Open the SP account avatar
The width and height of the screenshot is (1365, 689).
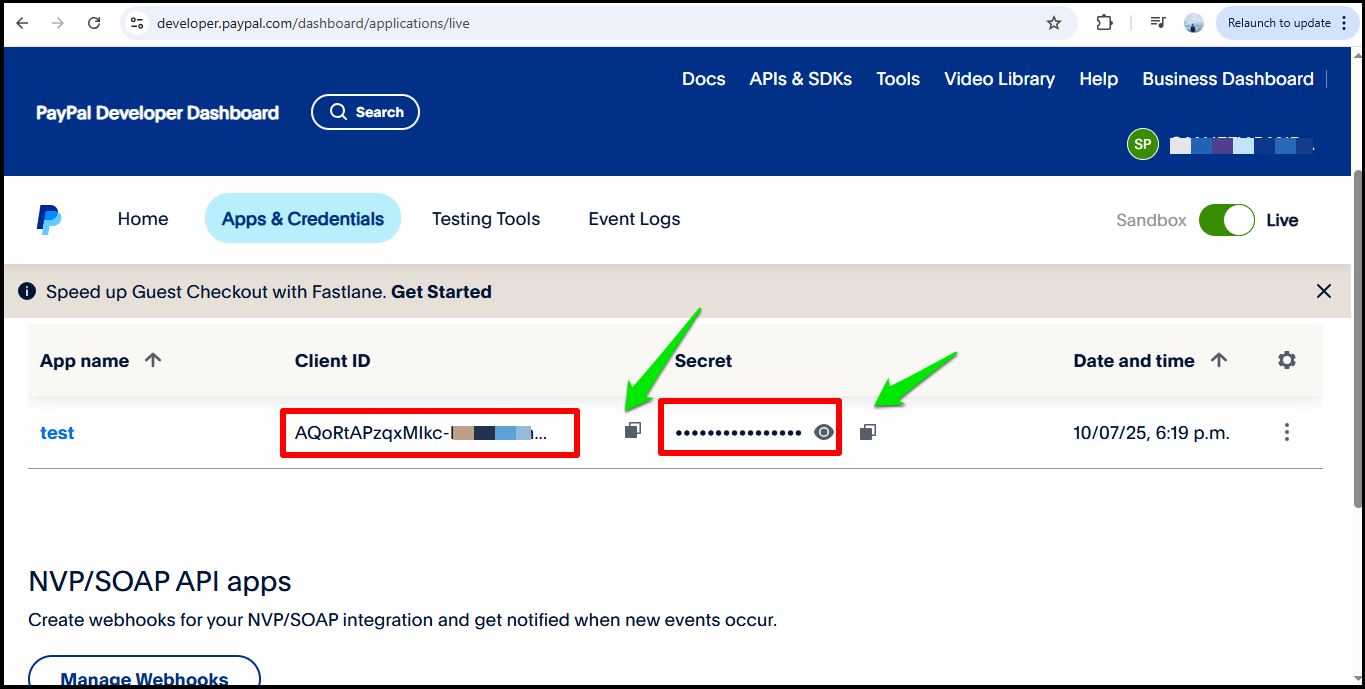(1143, 144)
